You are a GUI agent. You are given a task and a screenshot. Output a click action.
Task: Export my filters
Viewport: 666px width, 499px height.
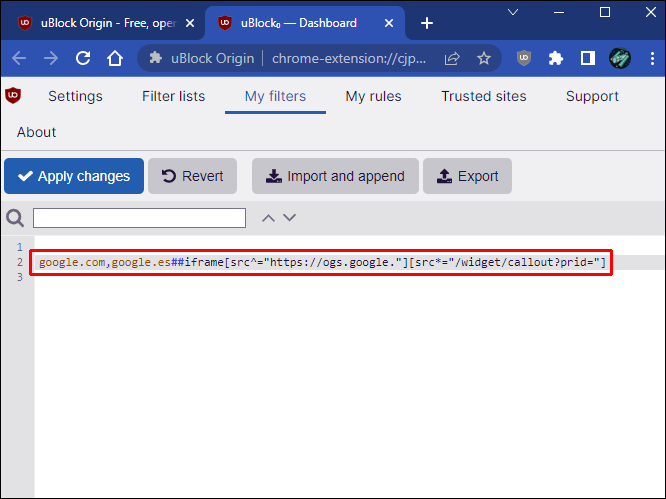pyautogui.click(x=467, y=176)
